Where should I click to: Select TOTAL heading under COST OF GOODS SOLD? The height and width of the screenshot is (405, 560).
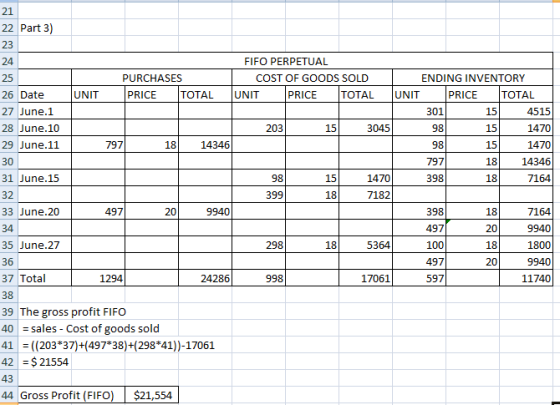tap(366, 95)
